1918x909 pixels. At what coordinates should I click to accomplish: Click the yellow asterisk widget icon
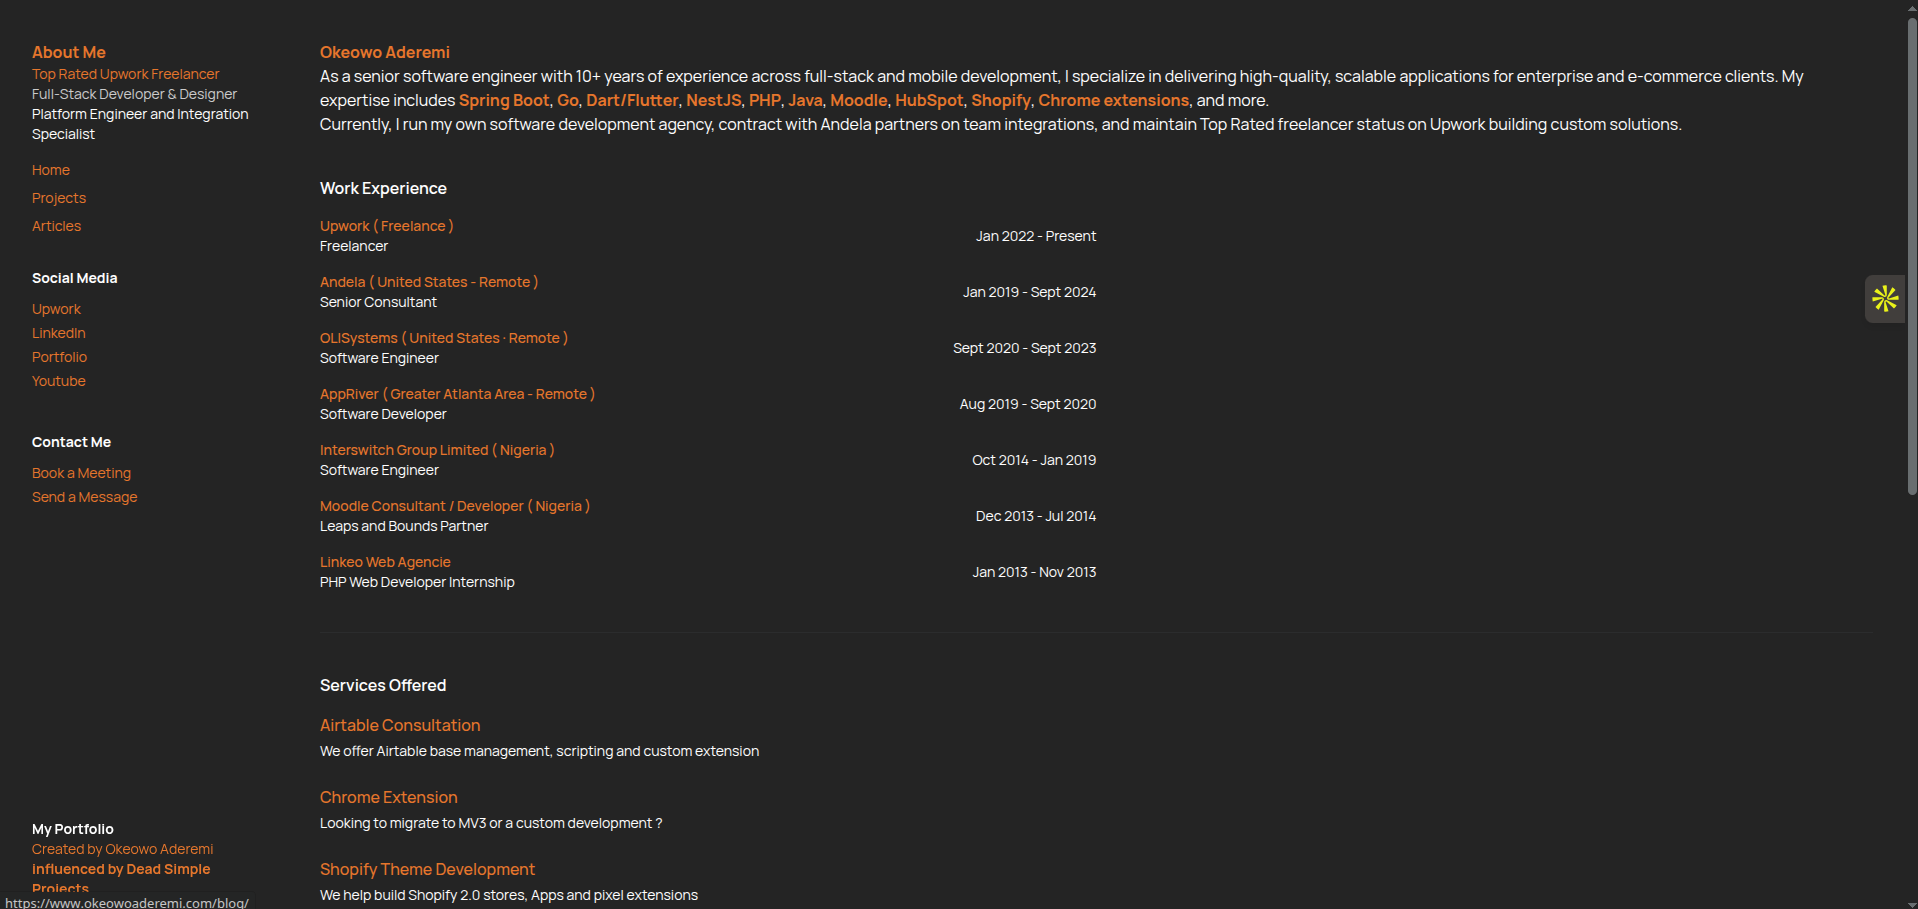(1885, 298)
